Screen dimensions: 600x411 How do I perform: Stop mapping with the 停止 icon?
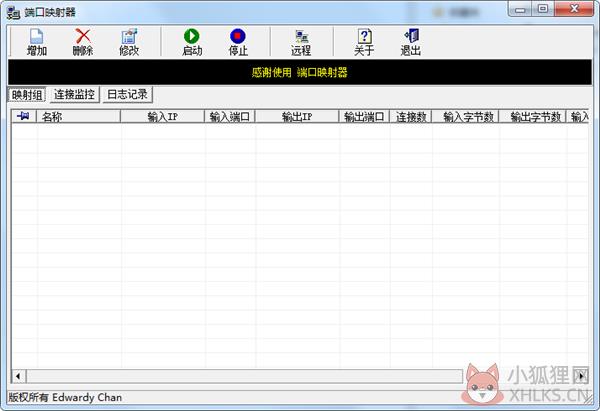(x=238, y=42)
